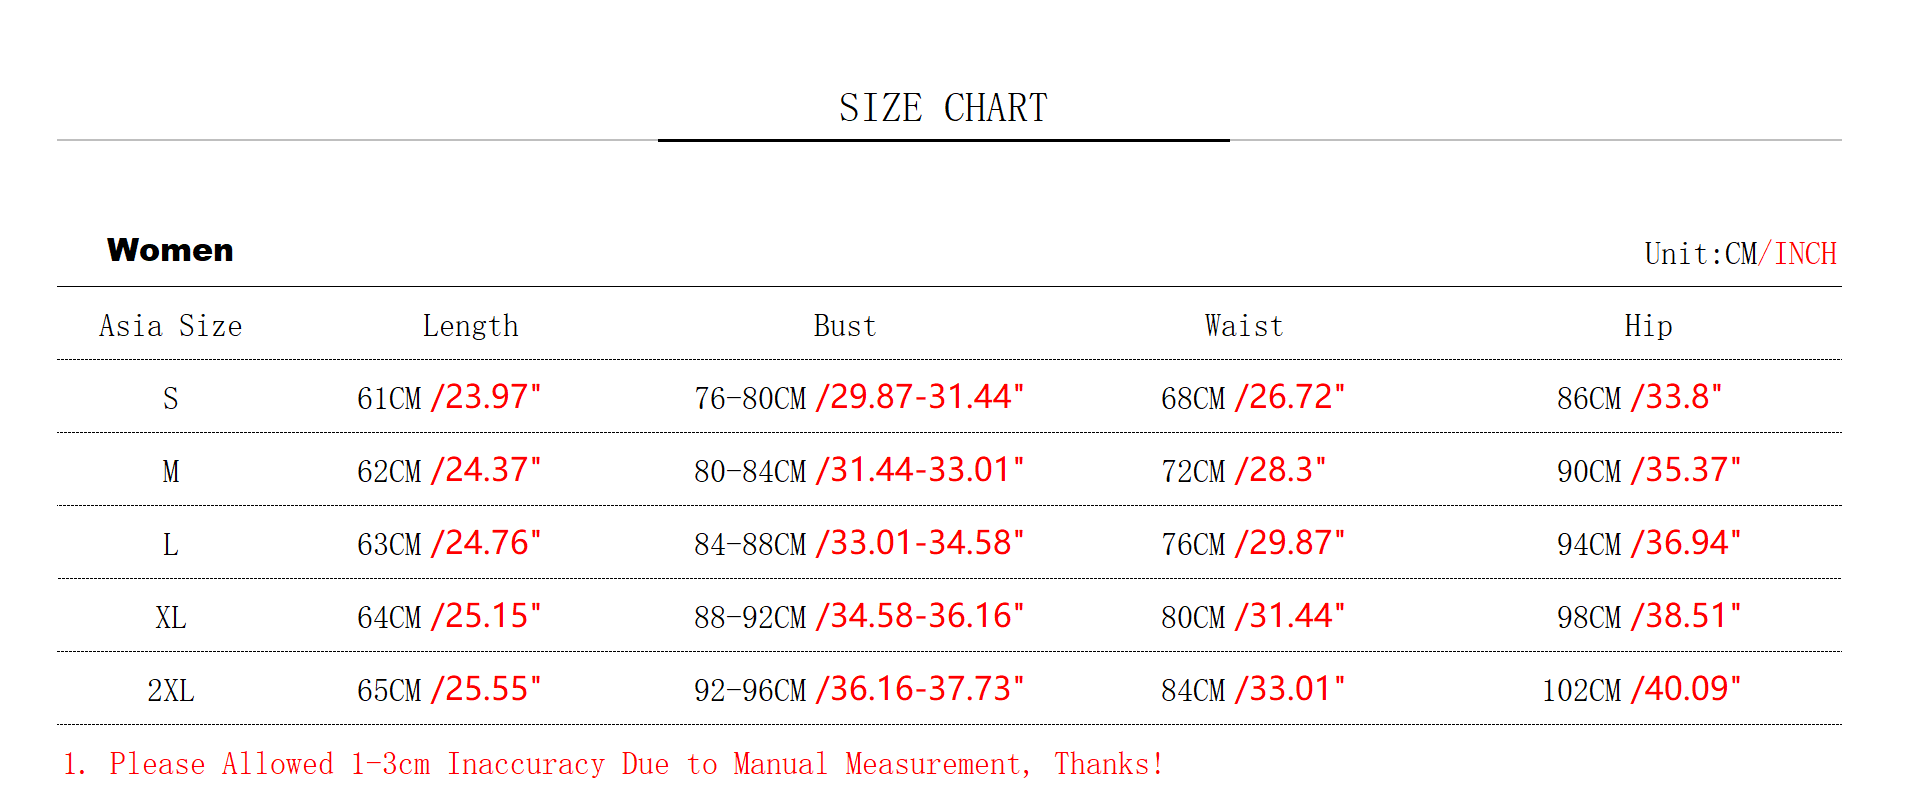Select the size L row label

pyautogui.click(x=170, y=545)
